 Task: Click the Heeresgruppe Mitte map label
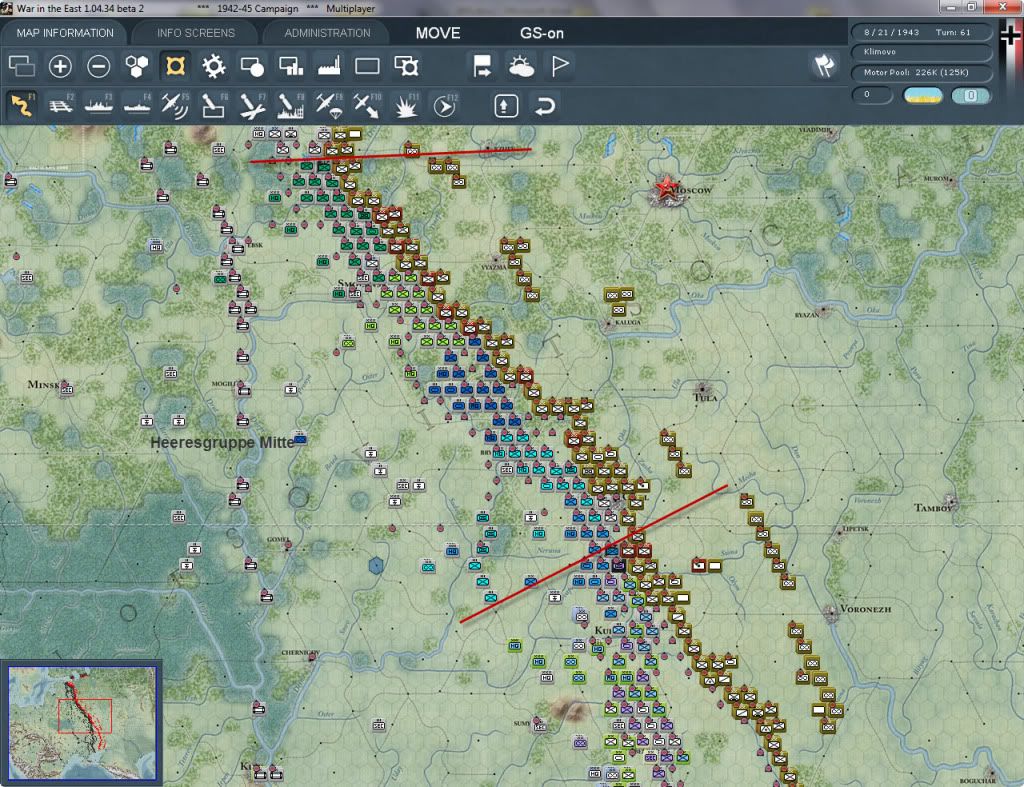223,443
